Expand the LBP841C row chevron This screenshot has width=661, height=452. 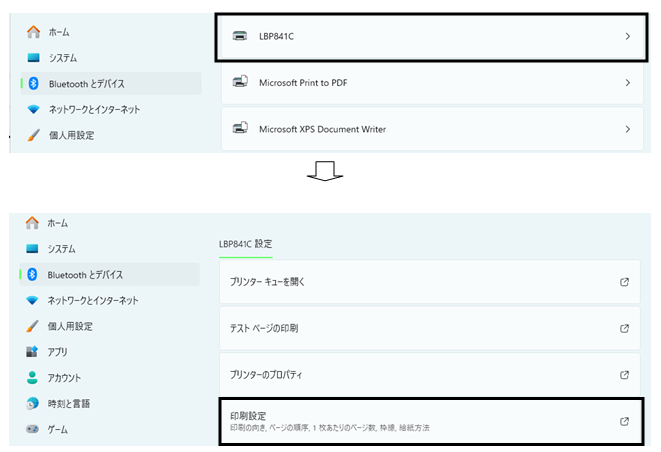(x=627, y=36)
